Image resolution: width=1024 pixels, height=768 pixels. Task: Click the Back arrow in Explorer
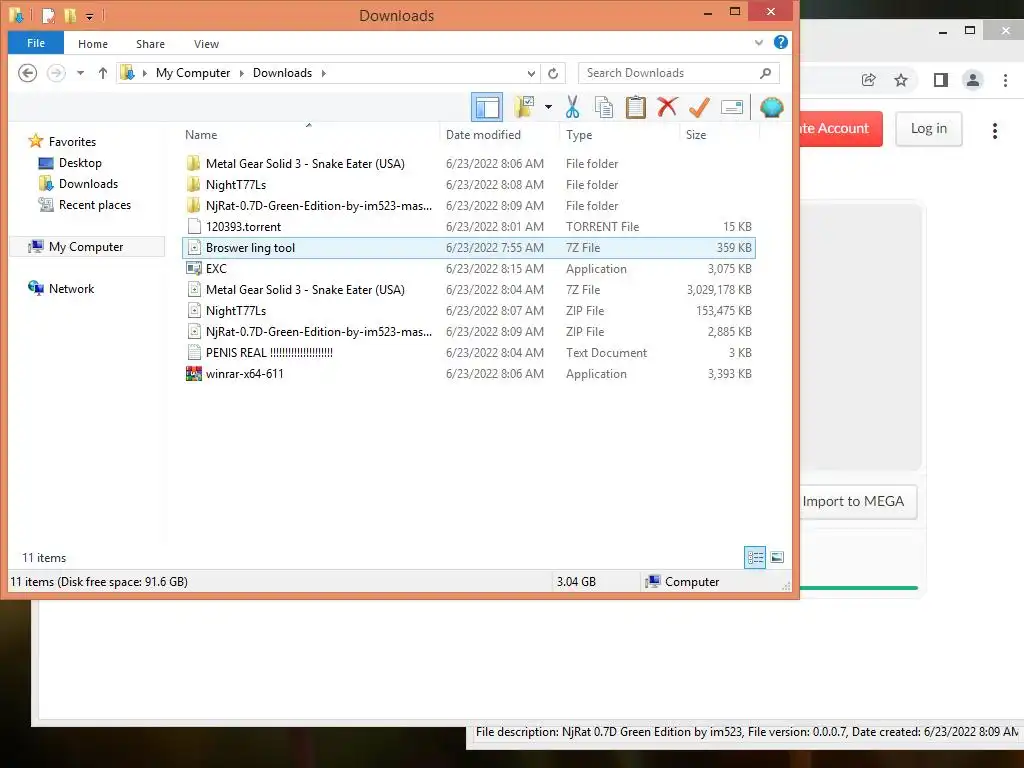27,72
